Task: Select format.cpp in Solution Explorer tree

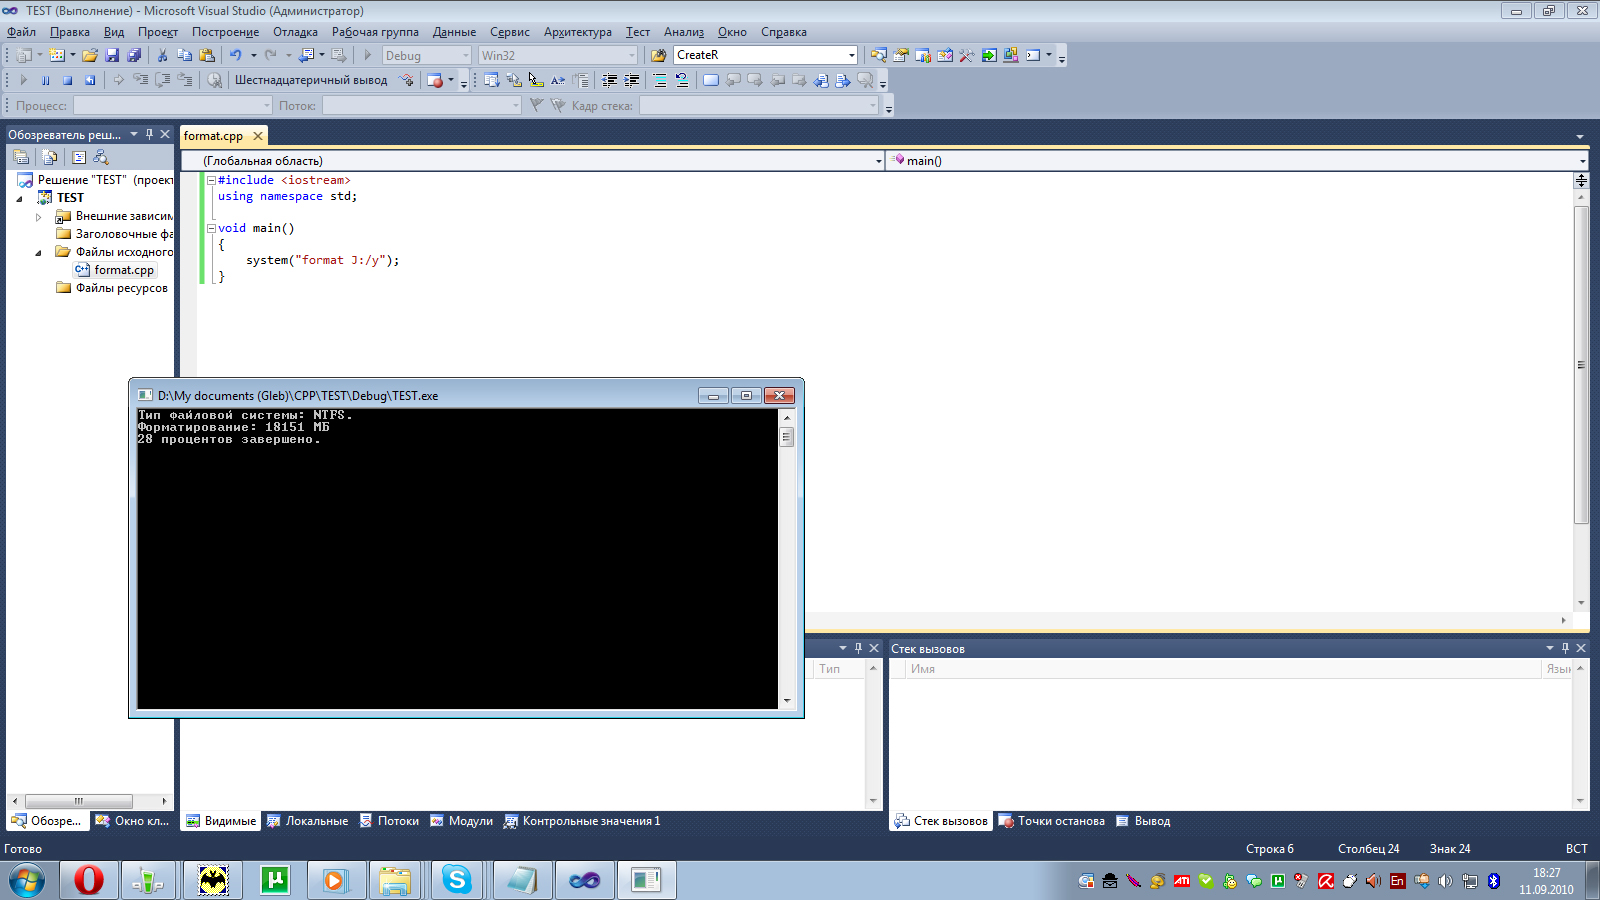Action: (x=115, y=270)
